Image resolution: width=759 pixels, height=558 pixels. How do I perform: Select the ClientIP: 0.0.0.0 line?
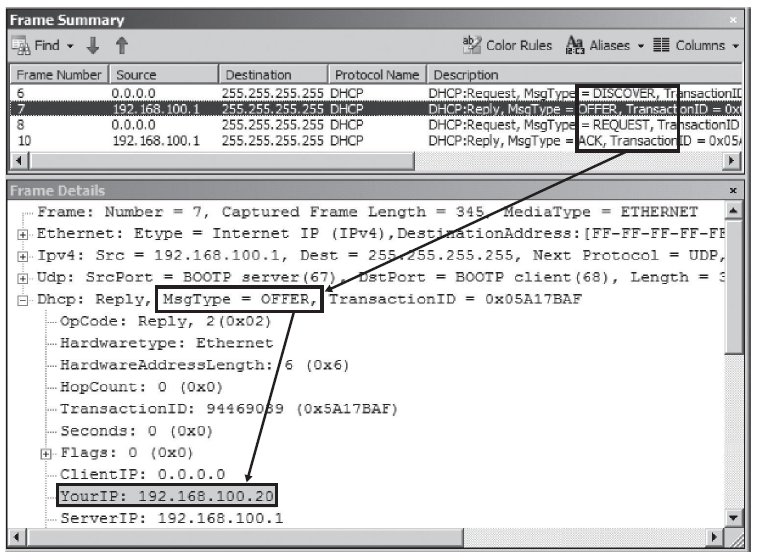tap(143, 474)
